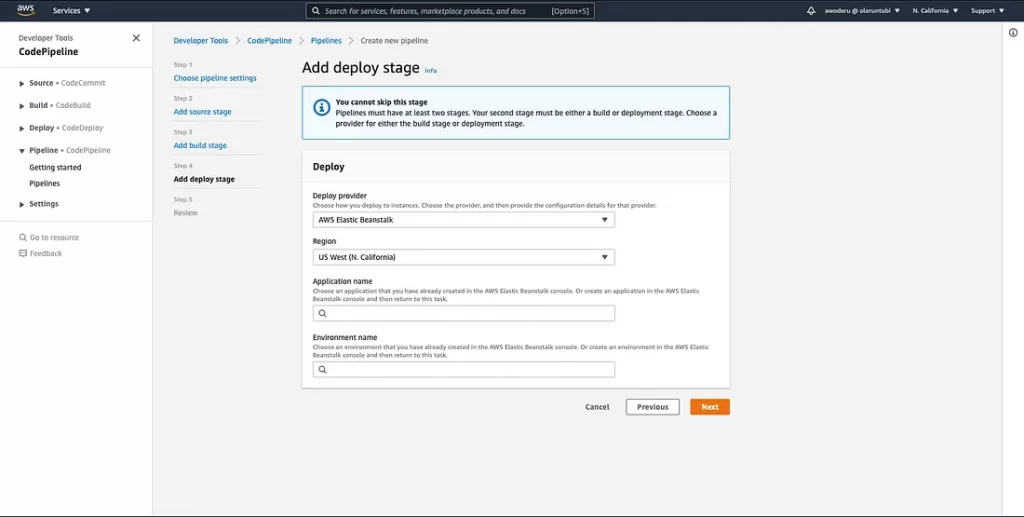Click the Feedback icon in sidebar
1024x517 pixels.
(23, 254)
